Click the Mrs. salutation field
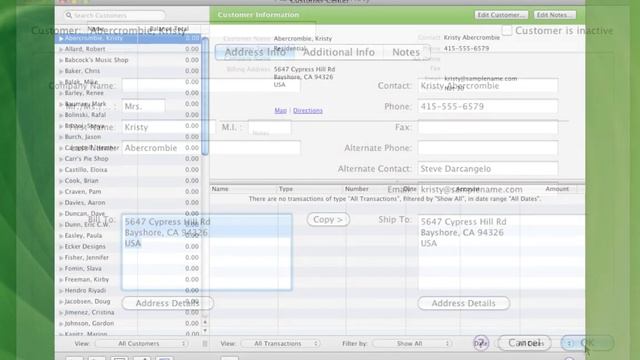 pyautogui.click(x=144, y=107)
